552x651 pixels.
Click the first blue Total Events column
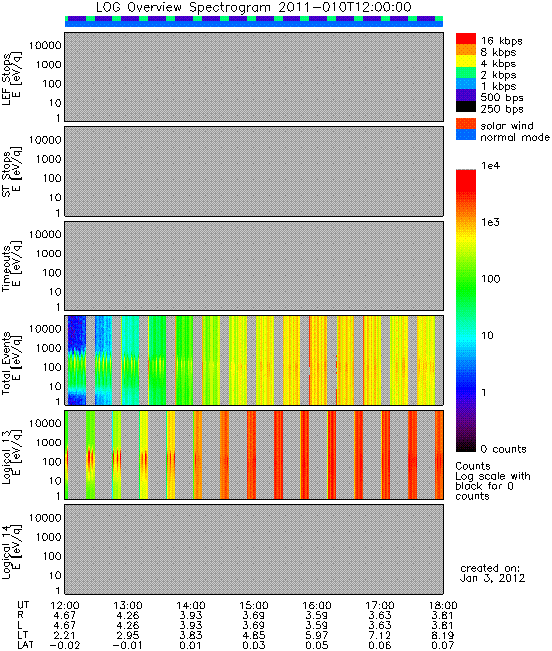click(77, 360)
